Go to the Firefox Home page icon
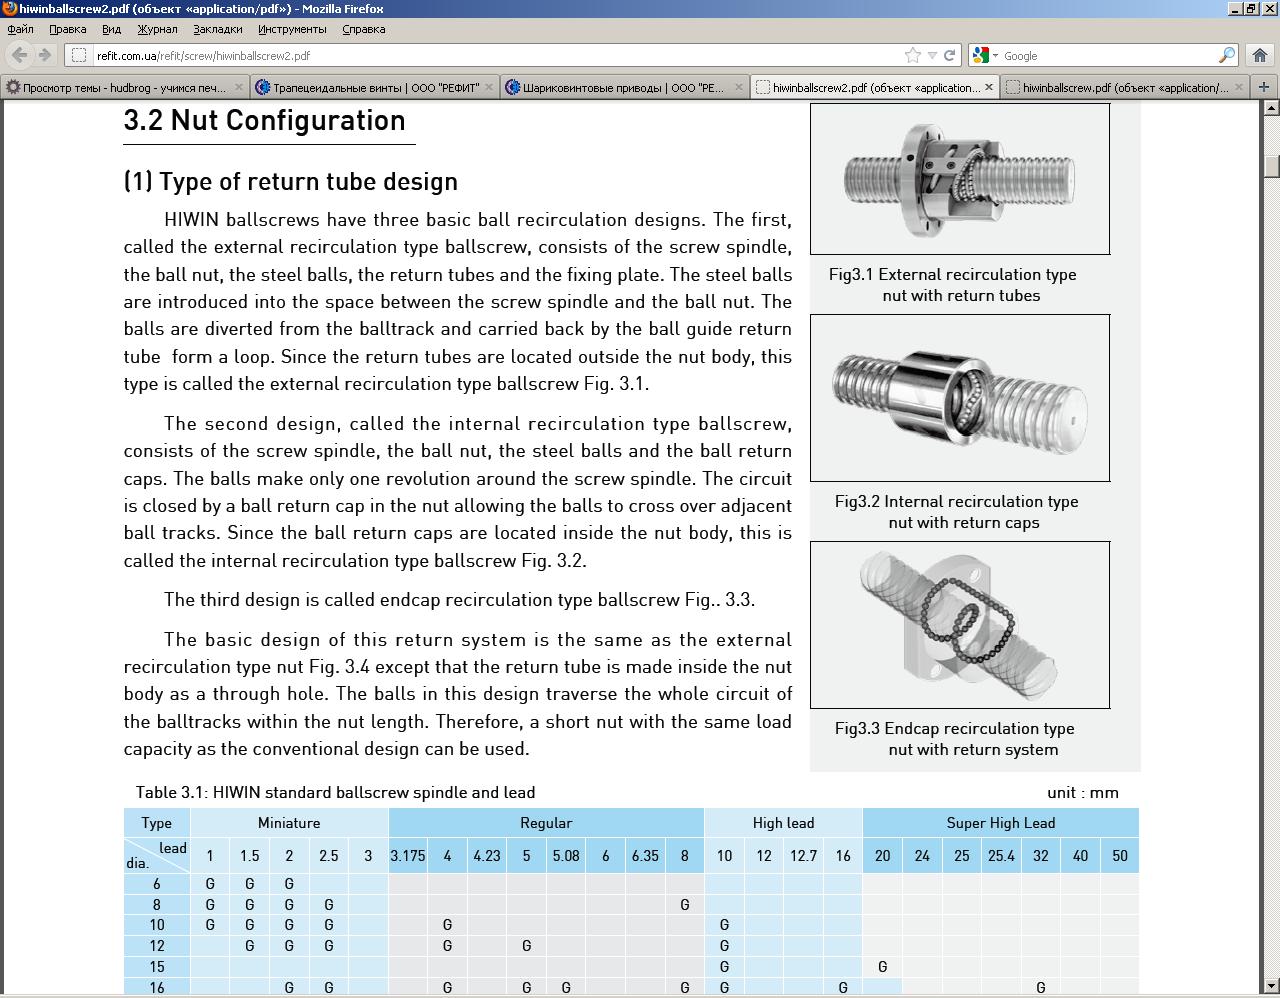This screenshot has width=1280, height=998. point(1260,56)
